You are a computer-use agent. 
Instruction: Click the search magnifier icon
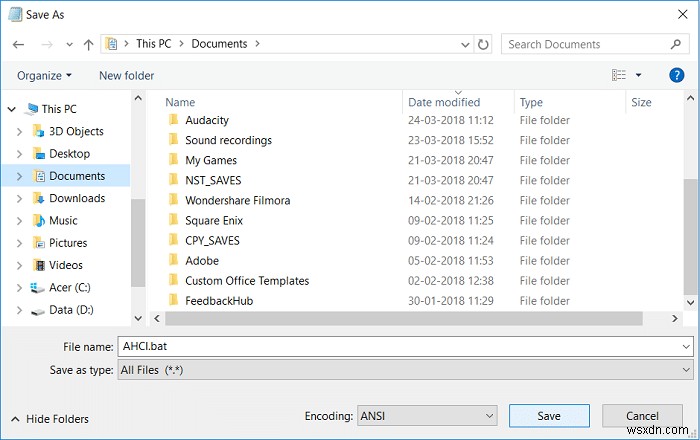(676, 44)
